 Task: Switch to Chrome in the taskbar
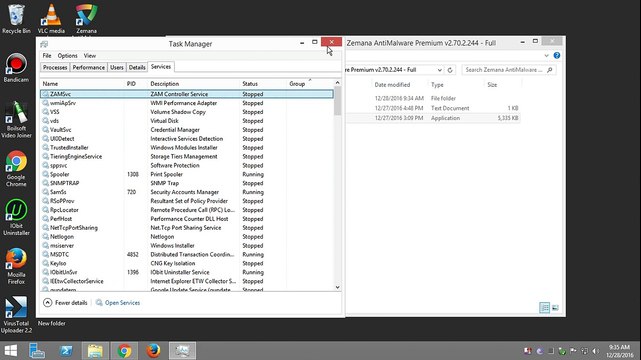pos(124,351)
